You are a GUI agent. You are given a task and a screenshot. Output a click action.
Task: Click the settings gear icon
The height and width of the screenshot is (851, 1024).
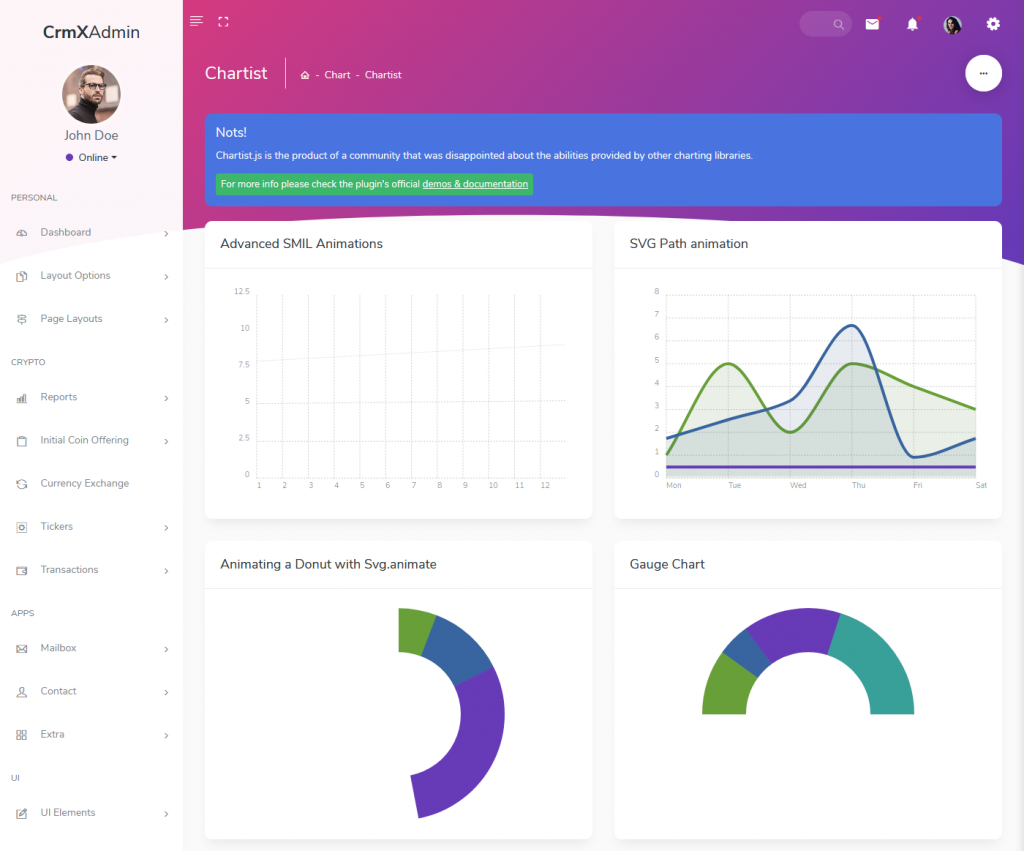[x=992, y=24]
